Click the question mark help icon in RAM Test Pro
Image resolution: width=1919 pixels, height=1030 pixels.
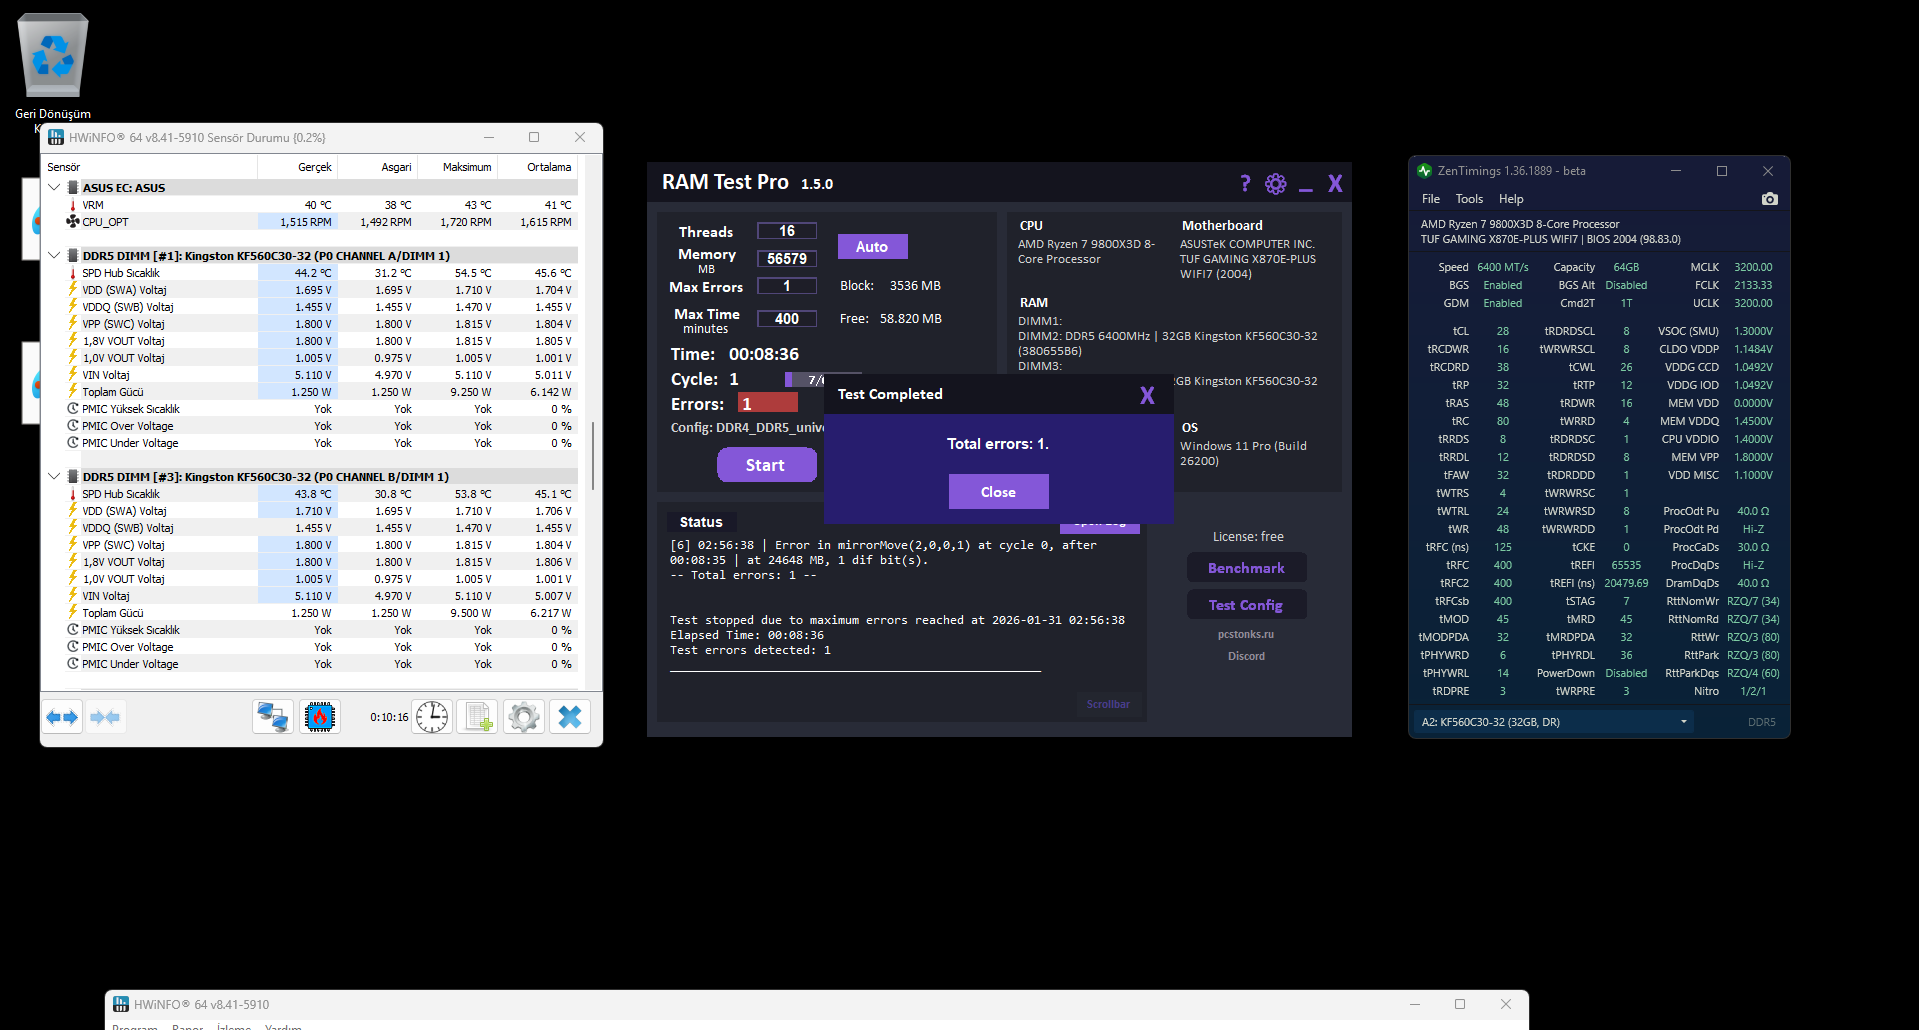click(1245, 183)
